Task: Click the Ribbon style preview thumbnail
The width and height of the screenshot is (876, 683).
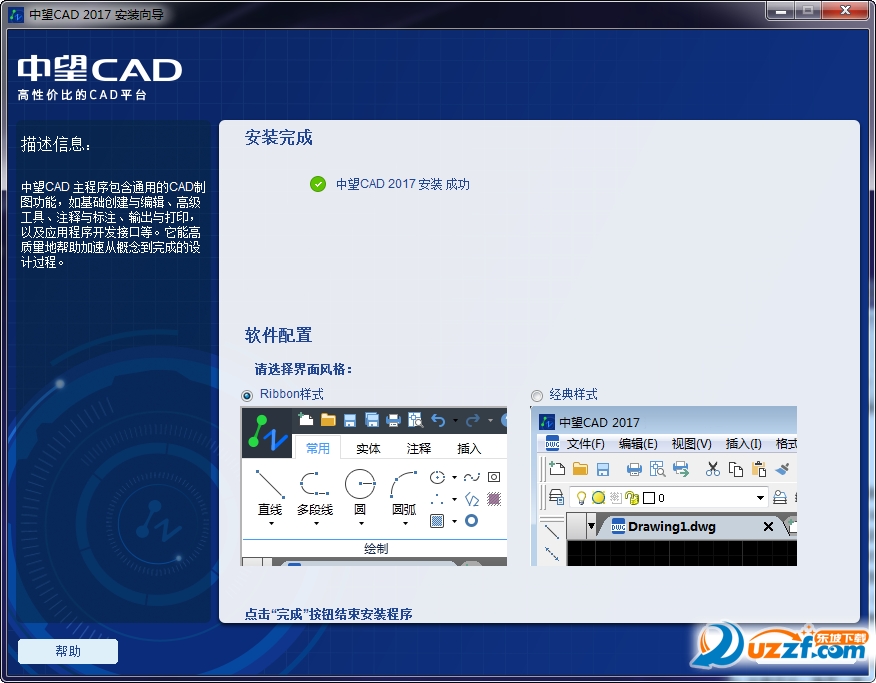Action: pos(374,486)
